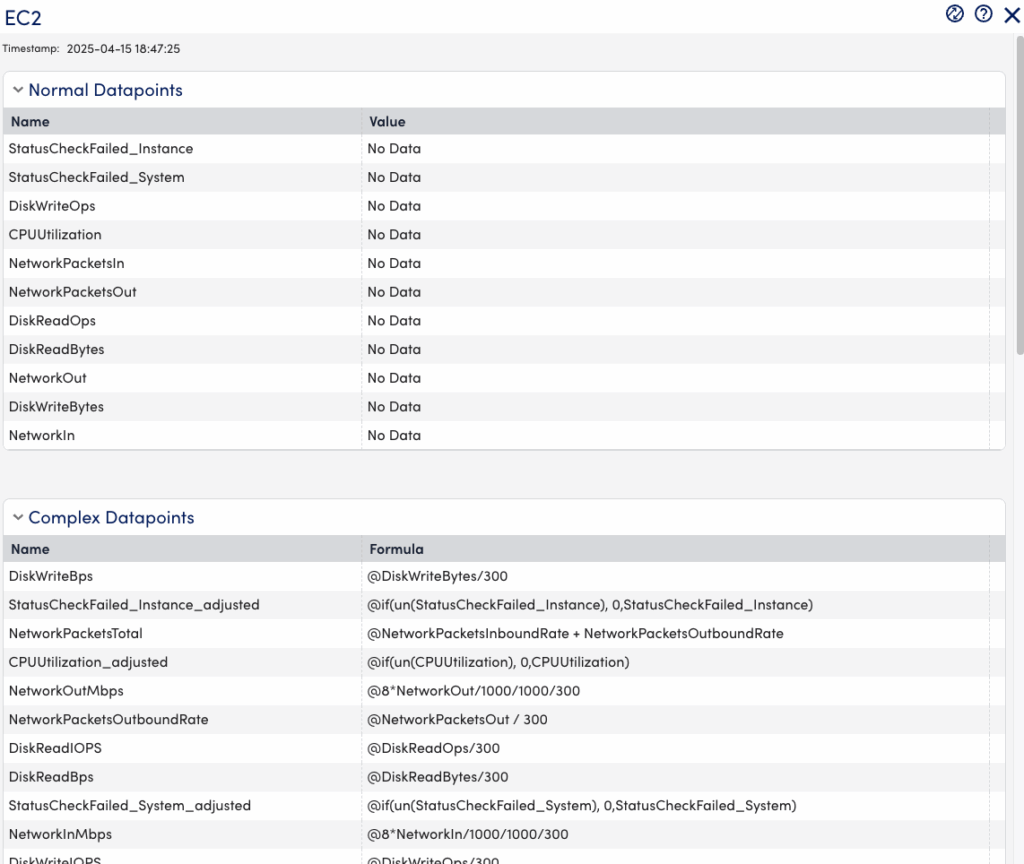This screenshot has height=864, width=1024.
Task: Click the formula @NetworkPacketsOut / 300
Action: [457, 720]
